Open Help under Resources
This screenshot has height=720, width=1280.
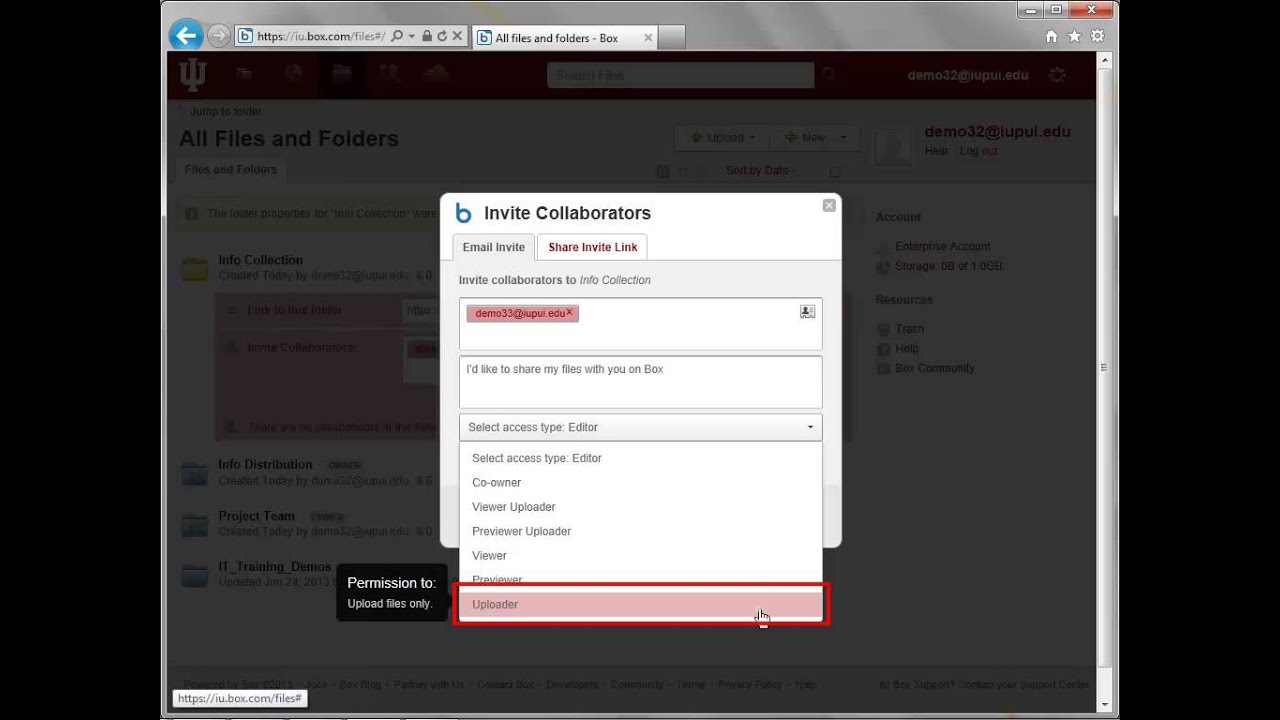[906, 349]
